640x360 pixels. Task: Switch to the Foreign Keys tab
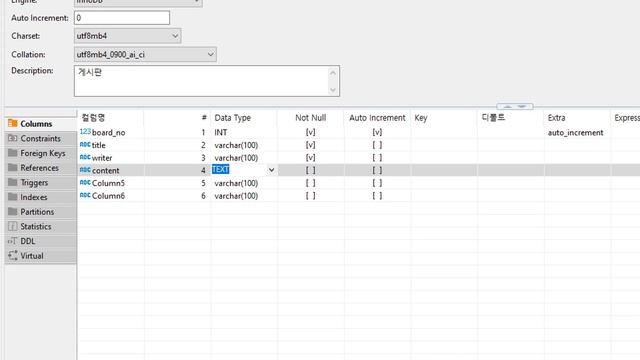40,153
